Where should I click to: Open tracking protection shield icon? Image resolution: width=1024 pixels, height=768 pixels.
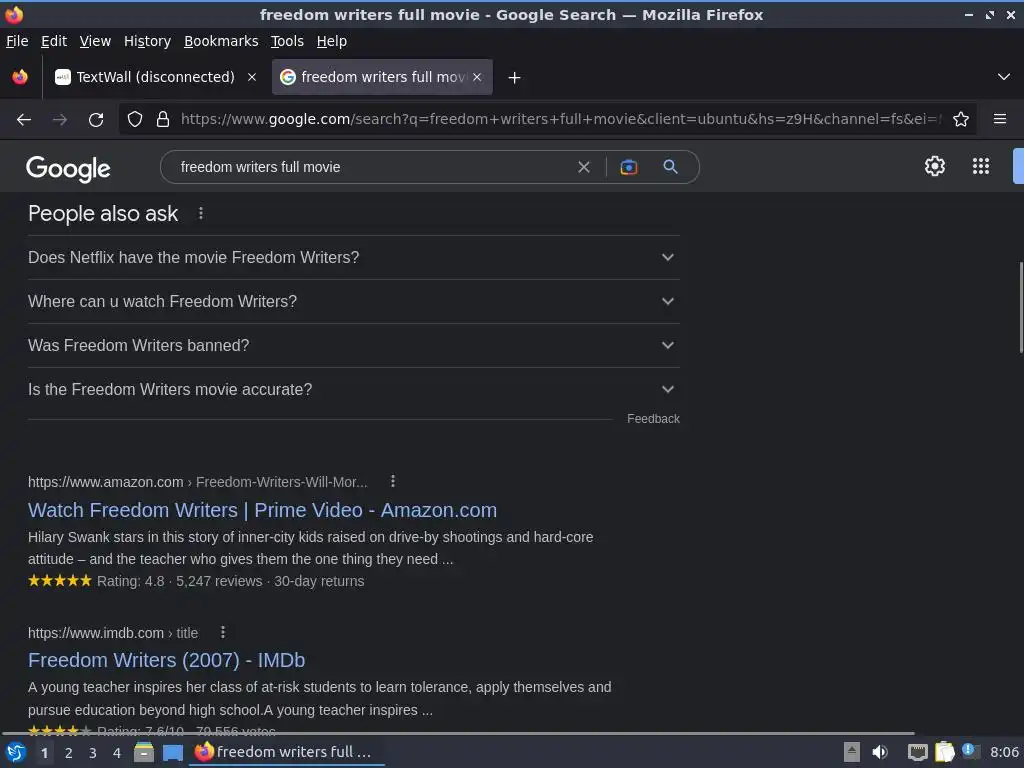(135, 120)
